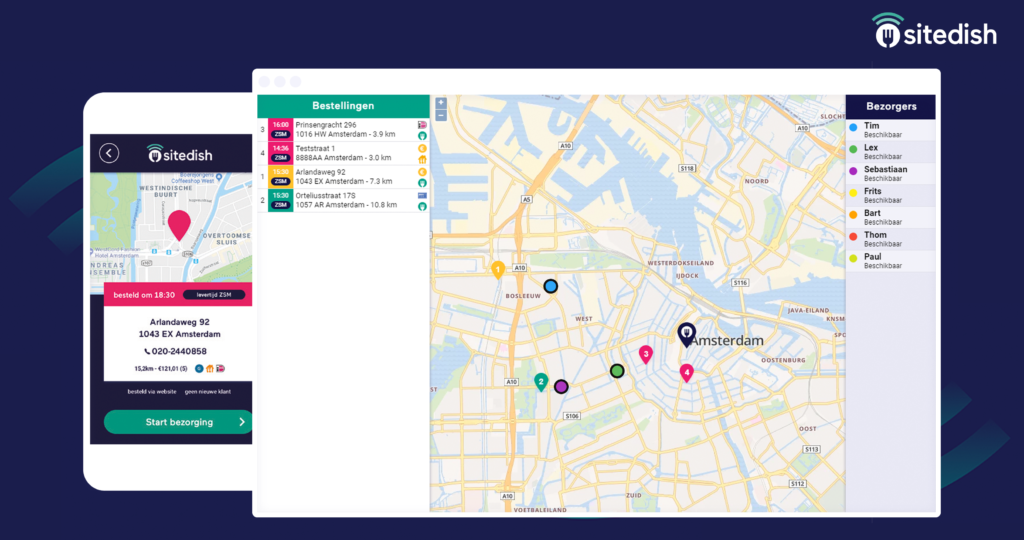Click the Bezorgers panel header

coord(890,106)
